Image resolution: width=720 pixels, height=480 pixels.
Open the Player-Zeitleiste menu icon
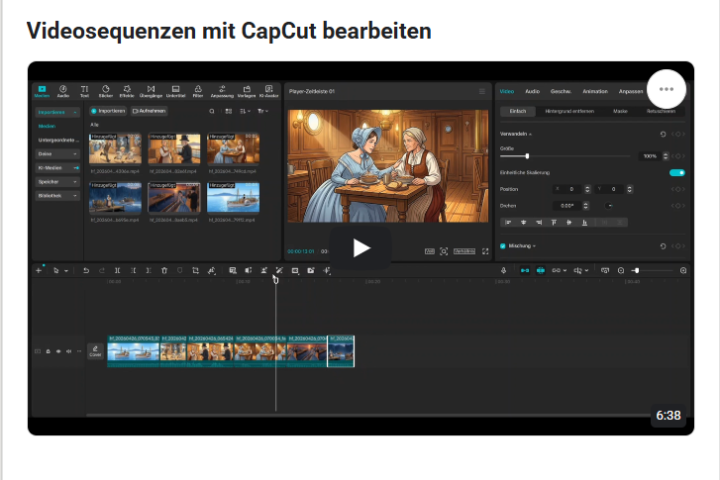(482, 91)
